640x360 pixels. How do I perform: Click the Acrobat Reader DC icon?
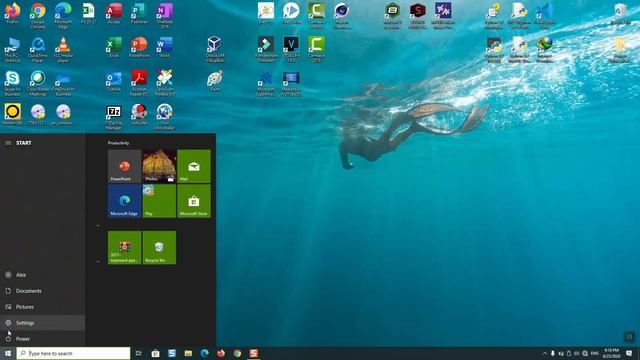click(x=139, y=83)
